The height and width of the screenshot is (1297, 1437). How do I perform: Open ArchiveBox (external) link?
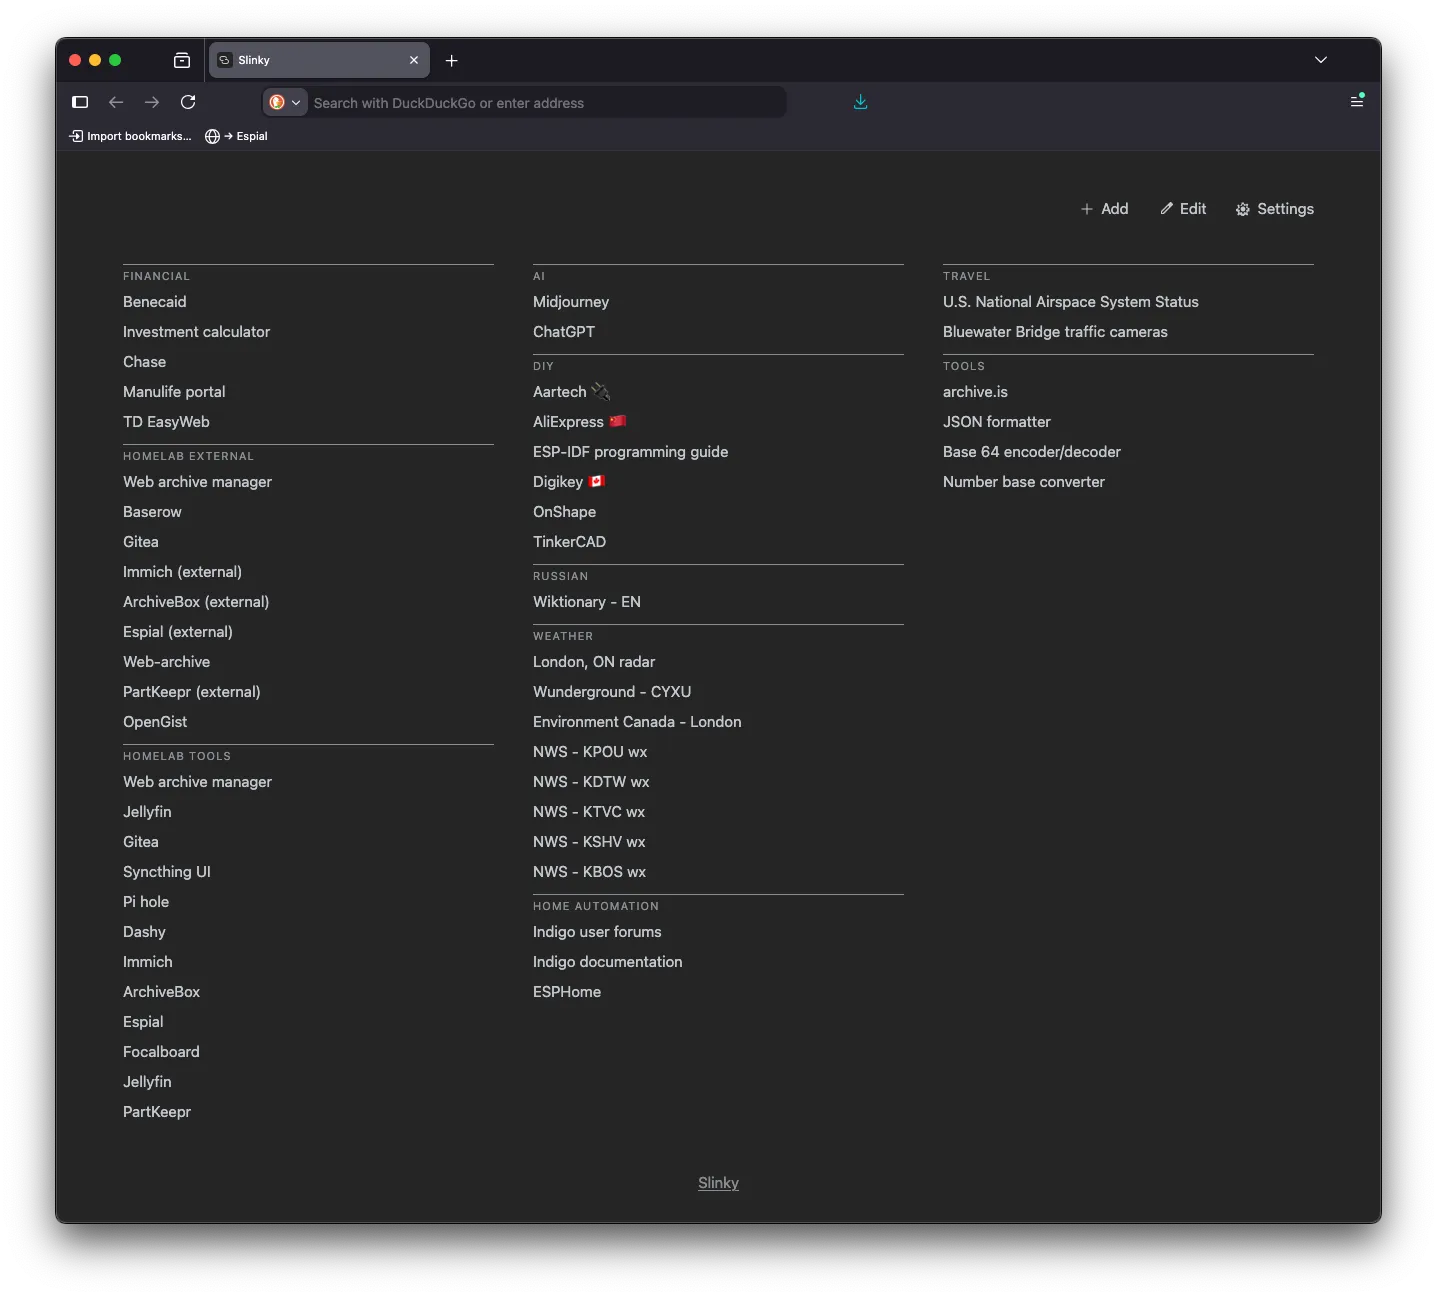pos(196,602)
